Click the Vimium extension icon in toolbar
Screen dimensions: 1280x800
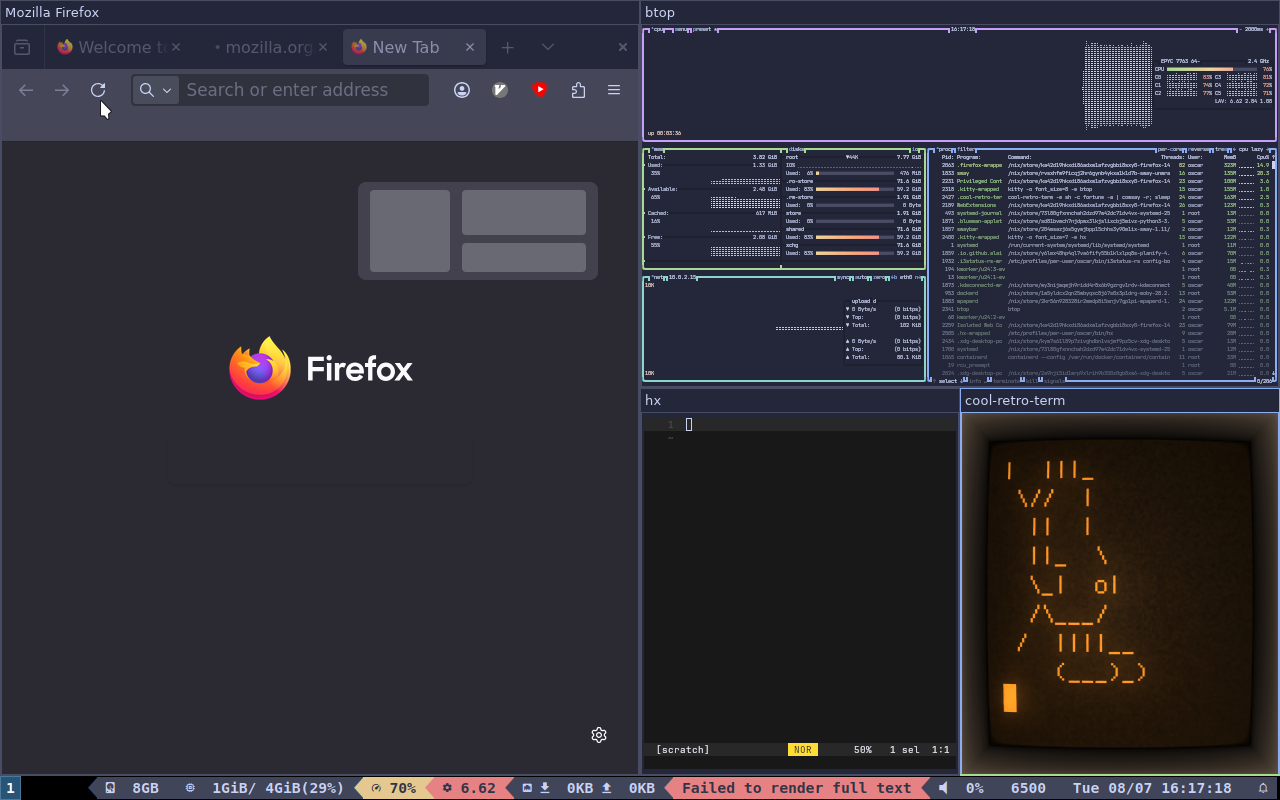coord(501,90)
